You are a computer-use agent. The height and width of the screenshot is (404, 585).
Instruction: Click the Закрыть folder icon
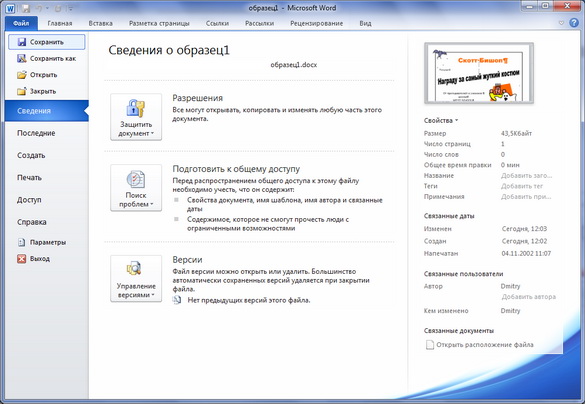(x=22, y=91)
